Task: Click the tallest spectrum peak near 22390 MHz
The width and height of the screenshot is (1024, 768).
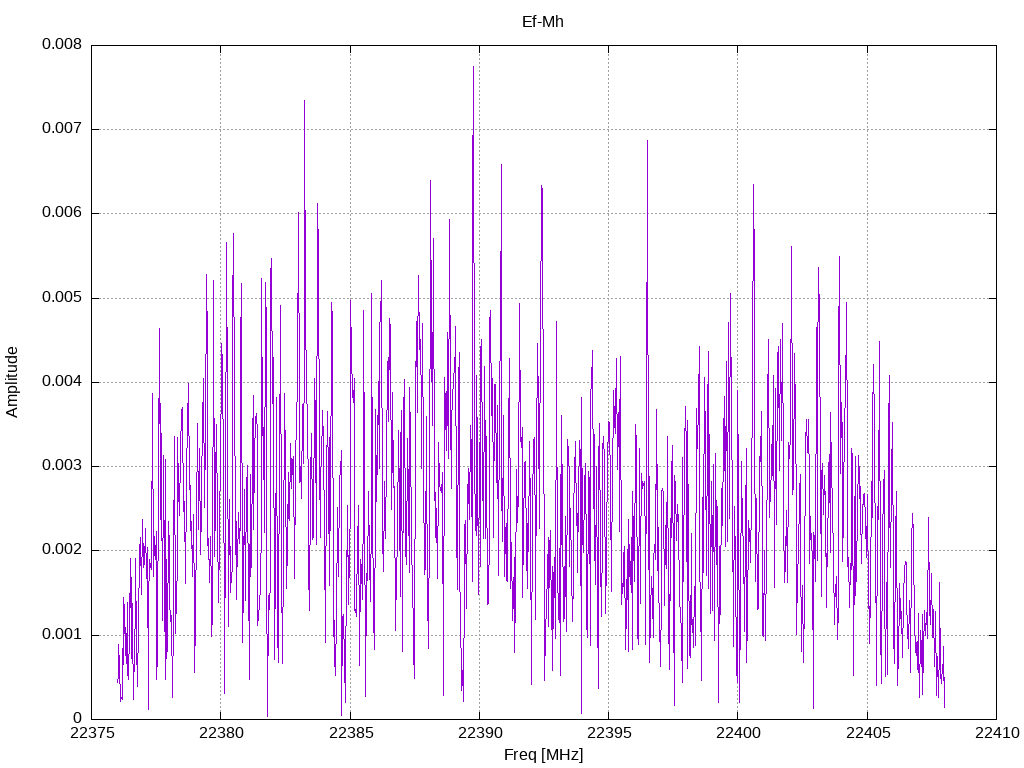Action: [x=473, y=67]
